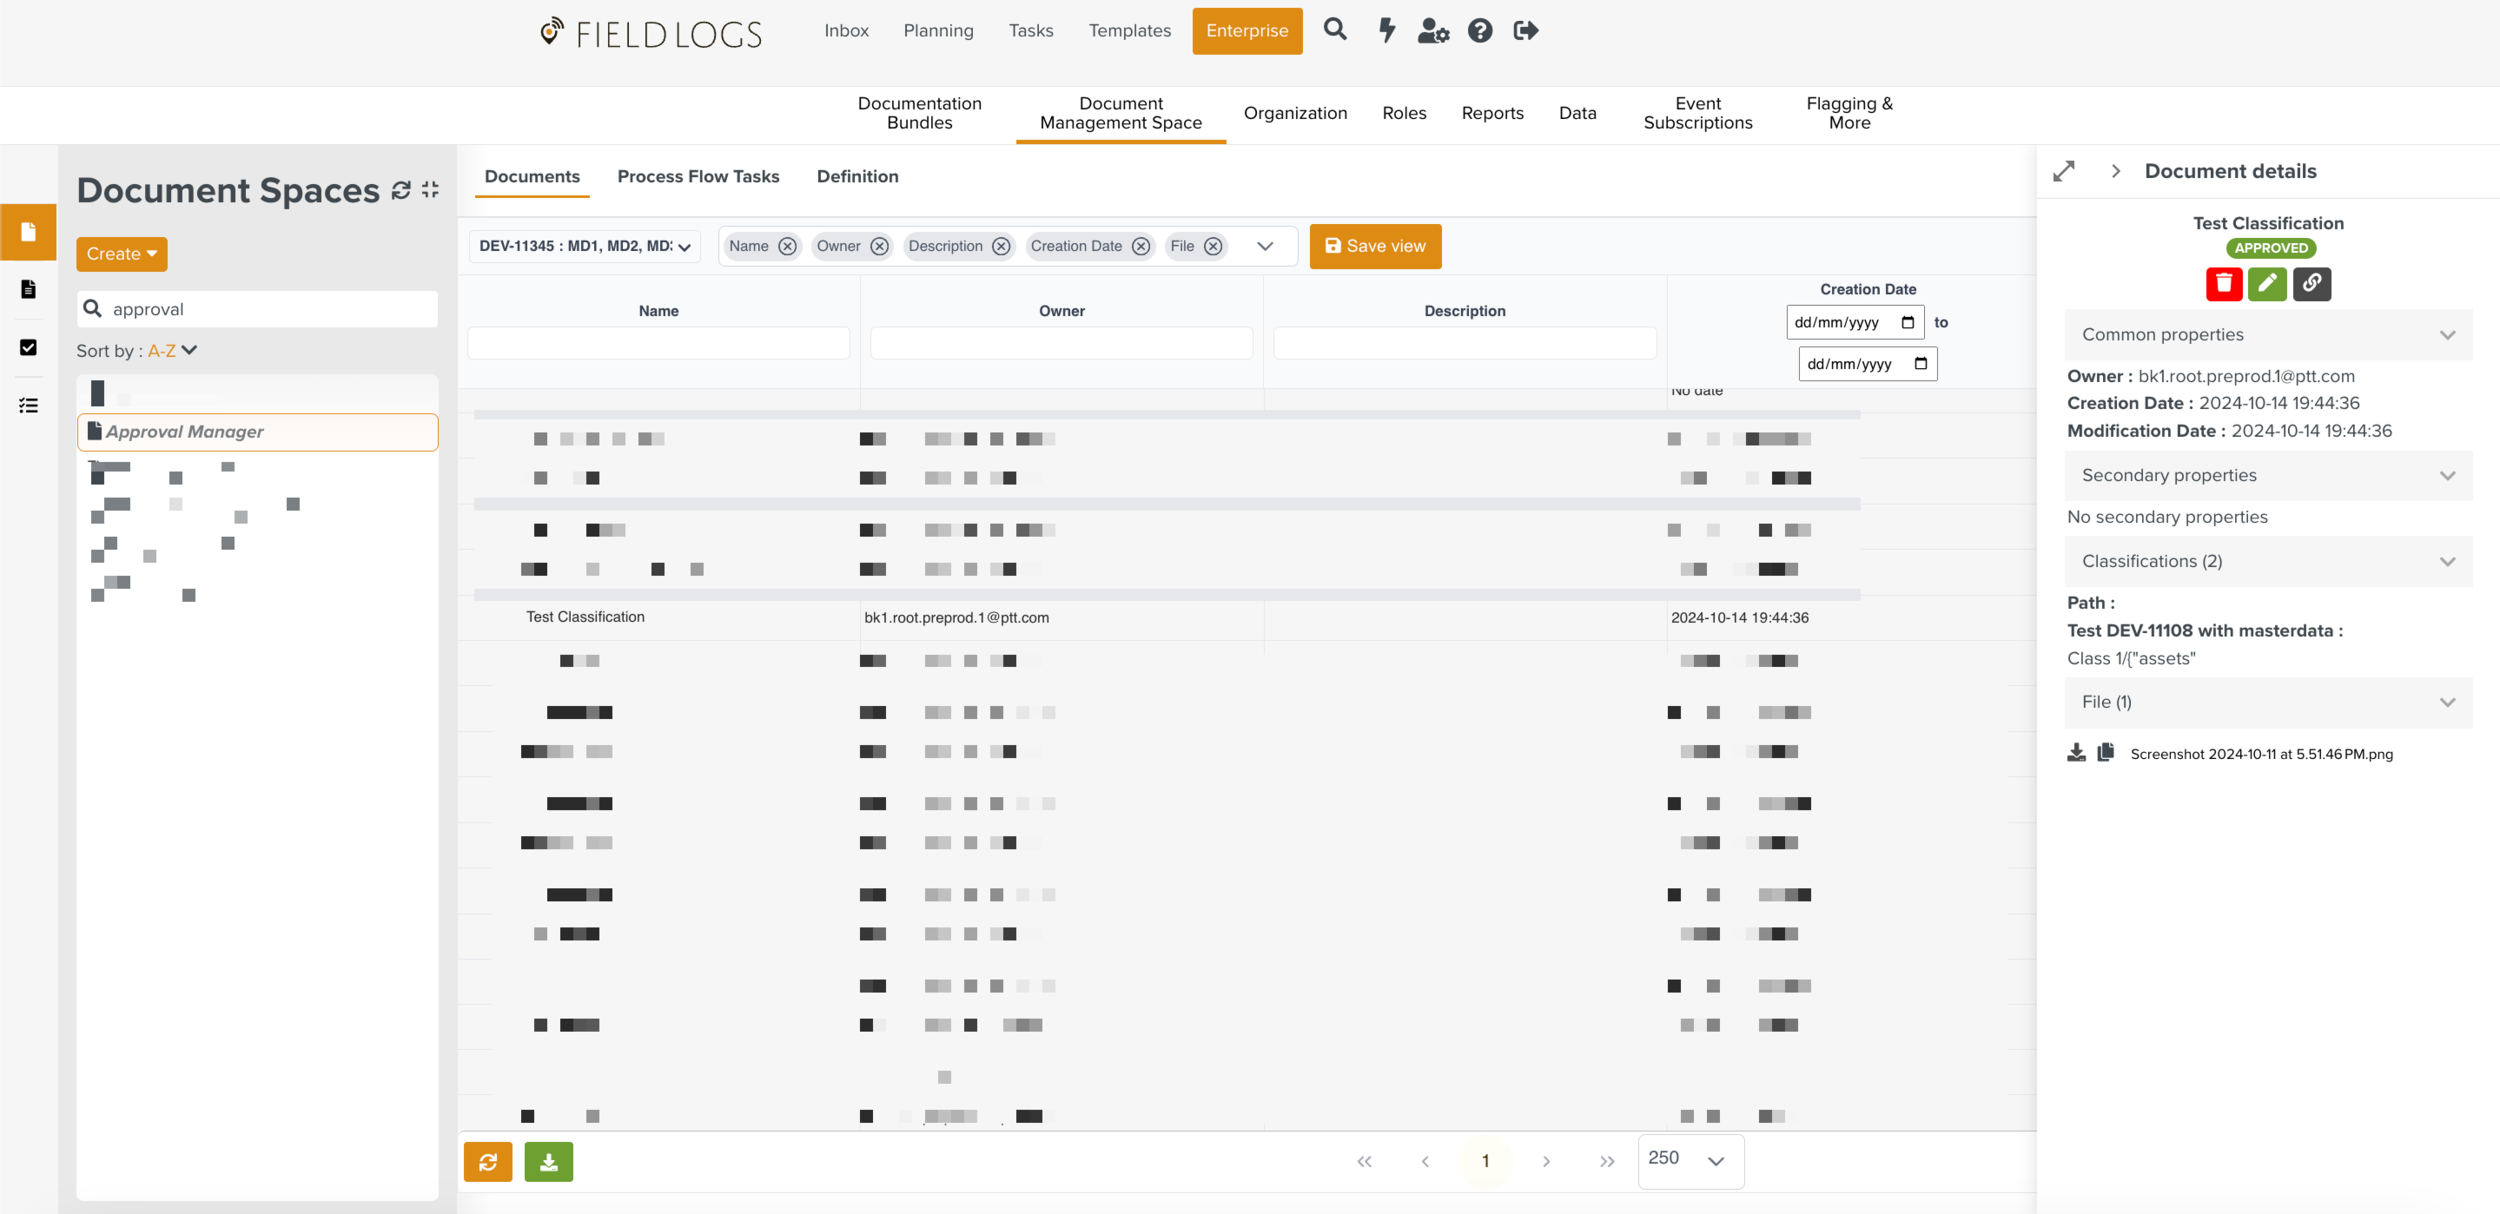Switch to Process Flow Tasks tab
2500x1214 pixels.
(x=698, y=176)
